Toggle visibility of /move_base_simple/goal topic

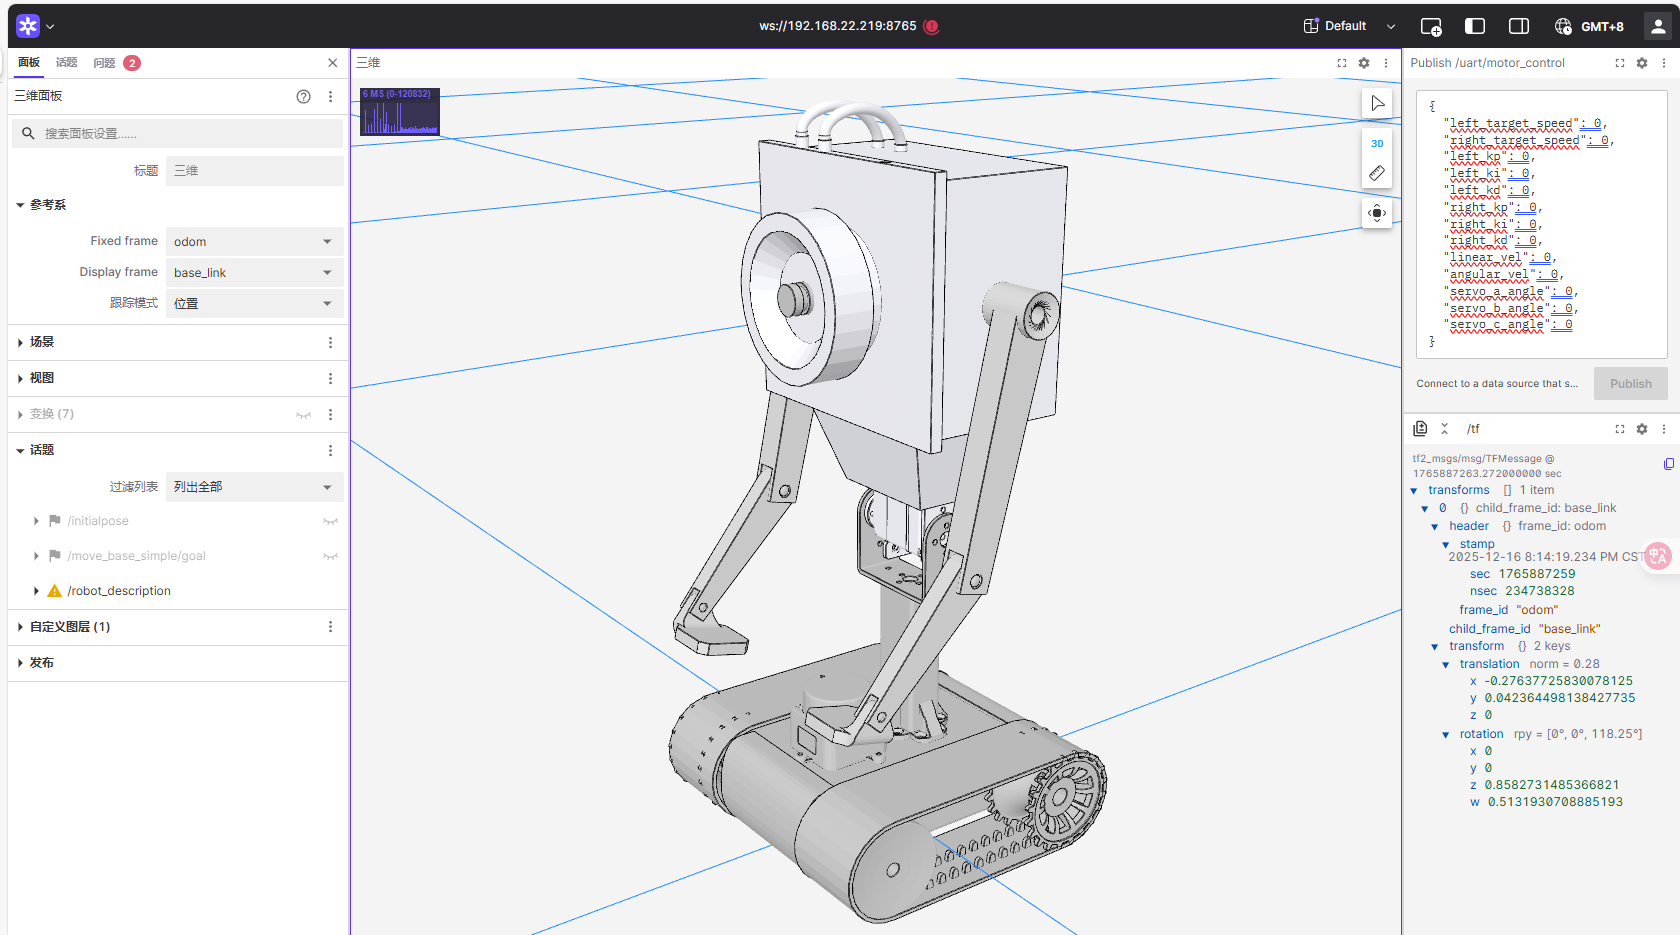pyautogui.click(x=330, y=556)
